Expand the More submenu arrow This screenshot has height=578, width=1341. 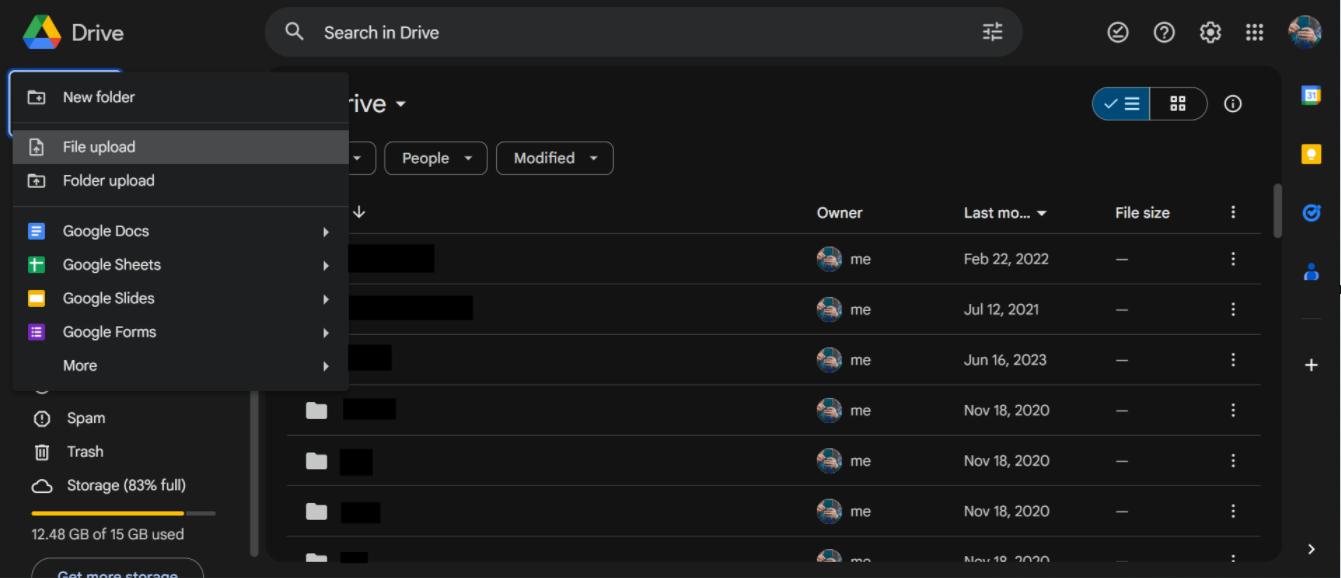[325, 366]
